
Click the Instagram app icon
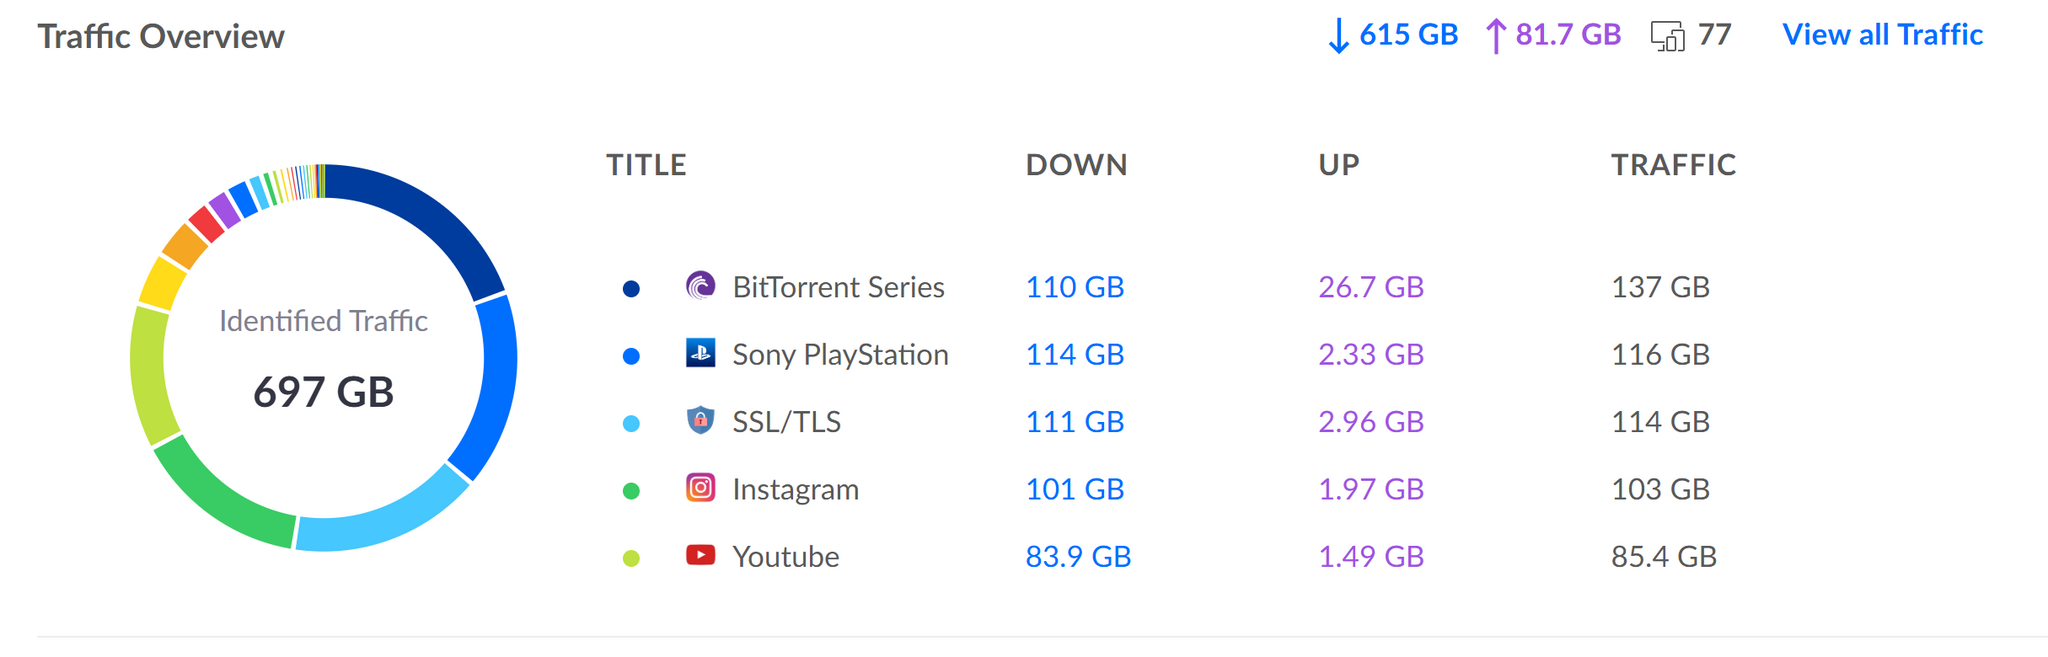700,488
